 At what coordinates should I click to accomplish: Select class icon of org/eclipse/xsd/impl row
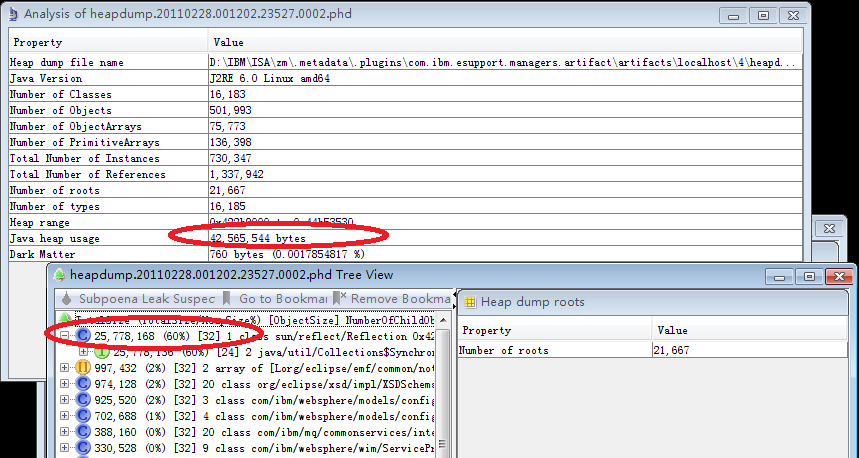pyautogui.click(x=83, y=384)
